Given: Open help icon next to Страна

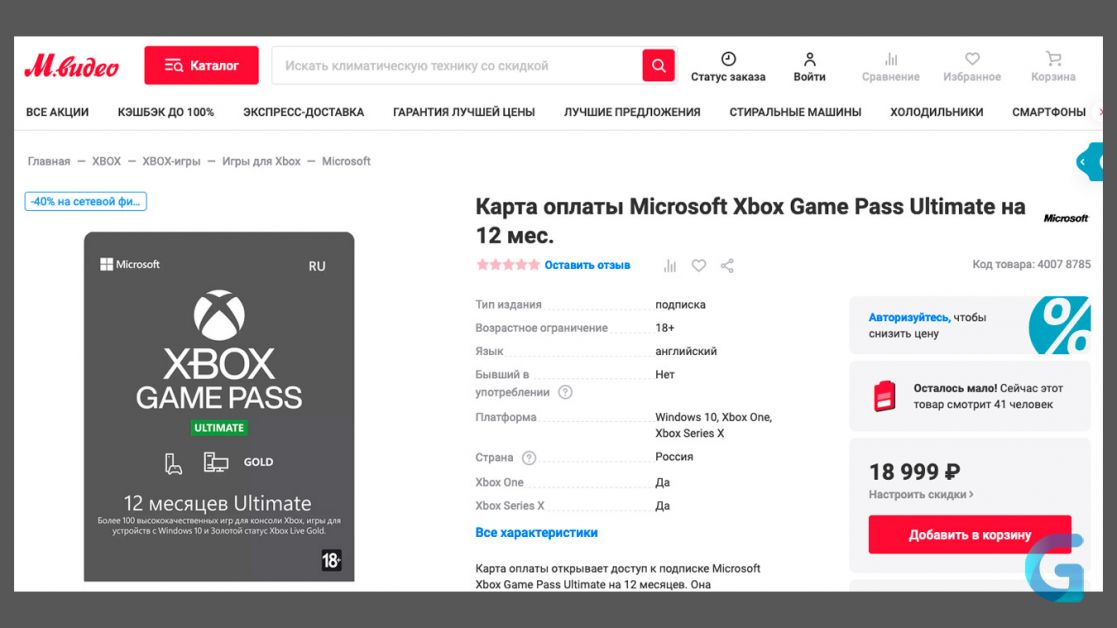Looking at the screenshot, I should coord(529,458).
